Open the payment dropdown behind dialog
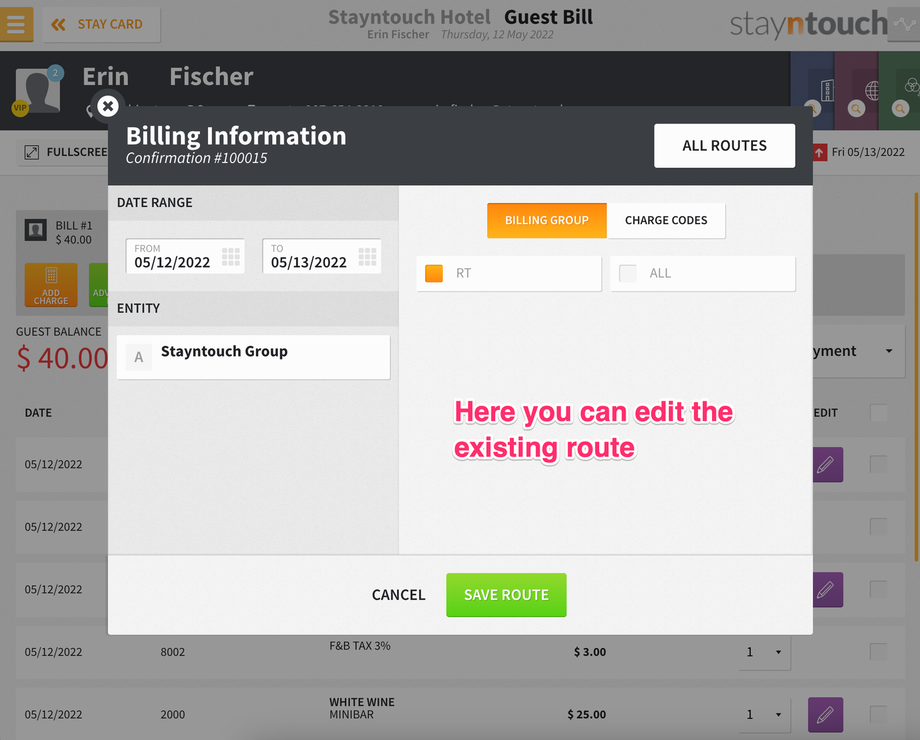The image size is (920, 740). coord(858,351)
